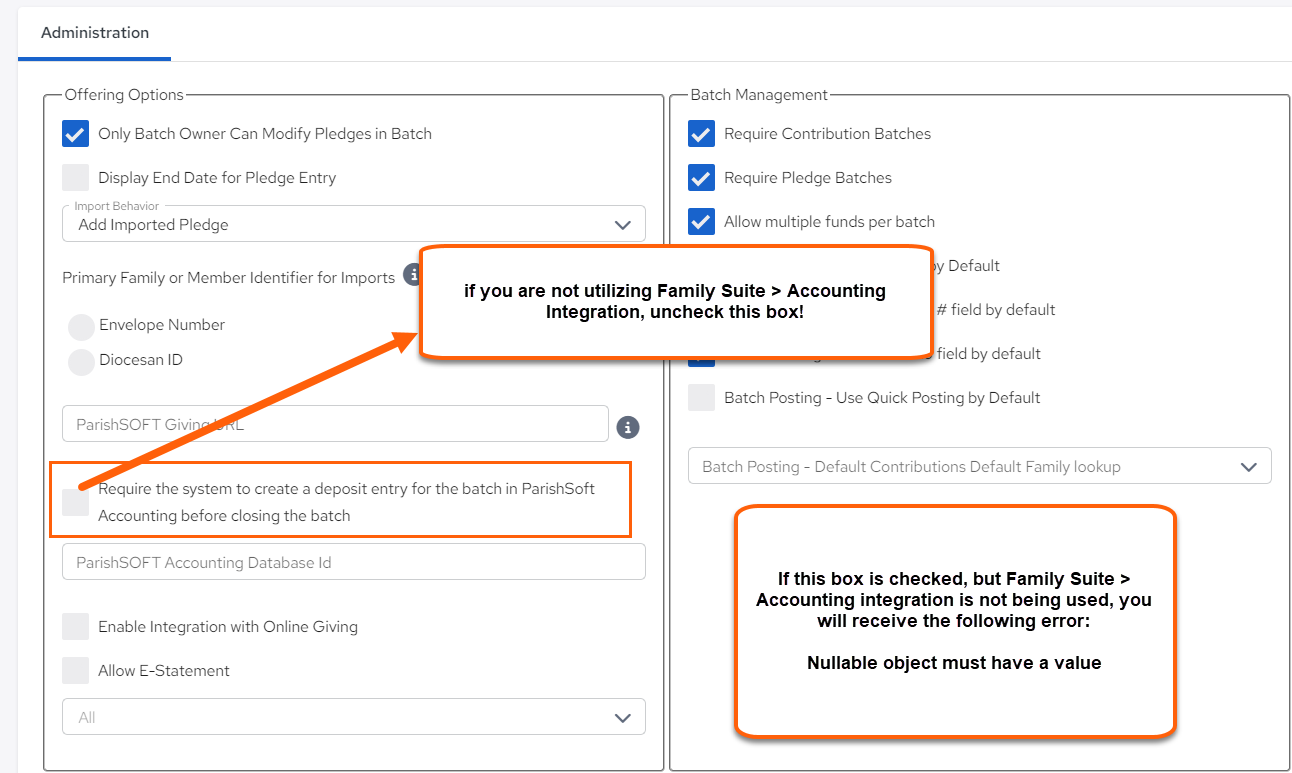The width and height of the screenshot is (1292, 773).
Task: Click the Import Behavior dropdown chevron
Action: [x=622, y=225]
